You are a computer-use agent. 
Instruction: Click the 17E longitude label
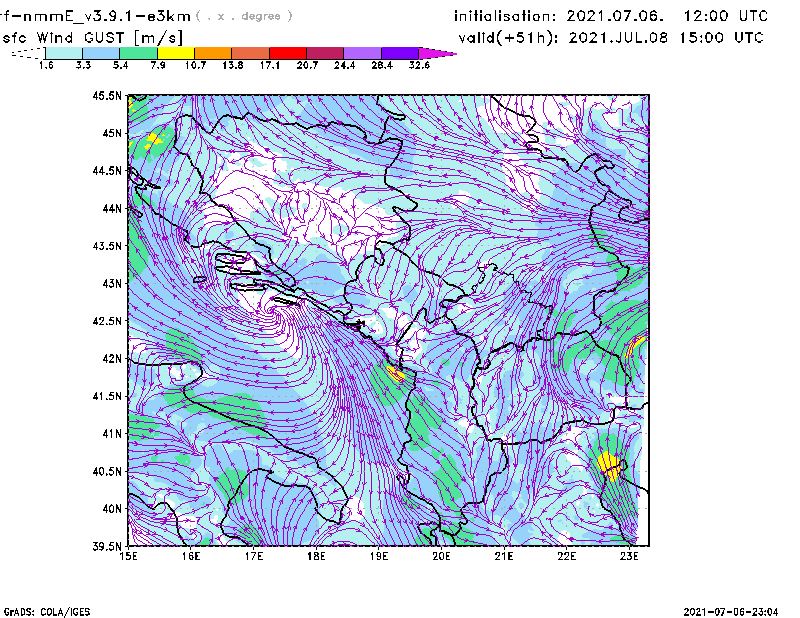point(254,556)
